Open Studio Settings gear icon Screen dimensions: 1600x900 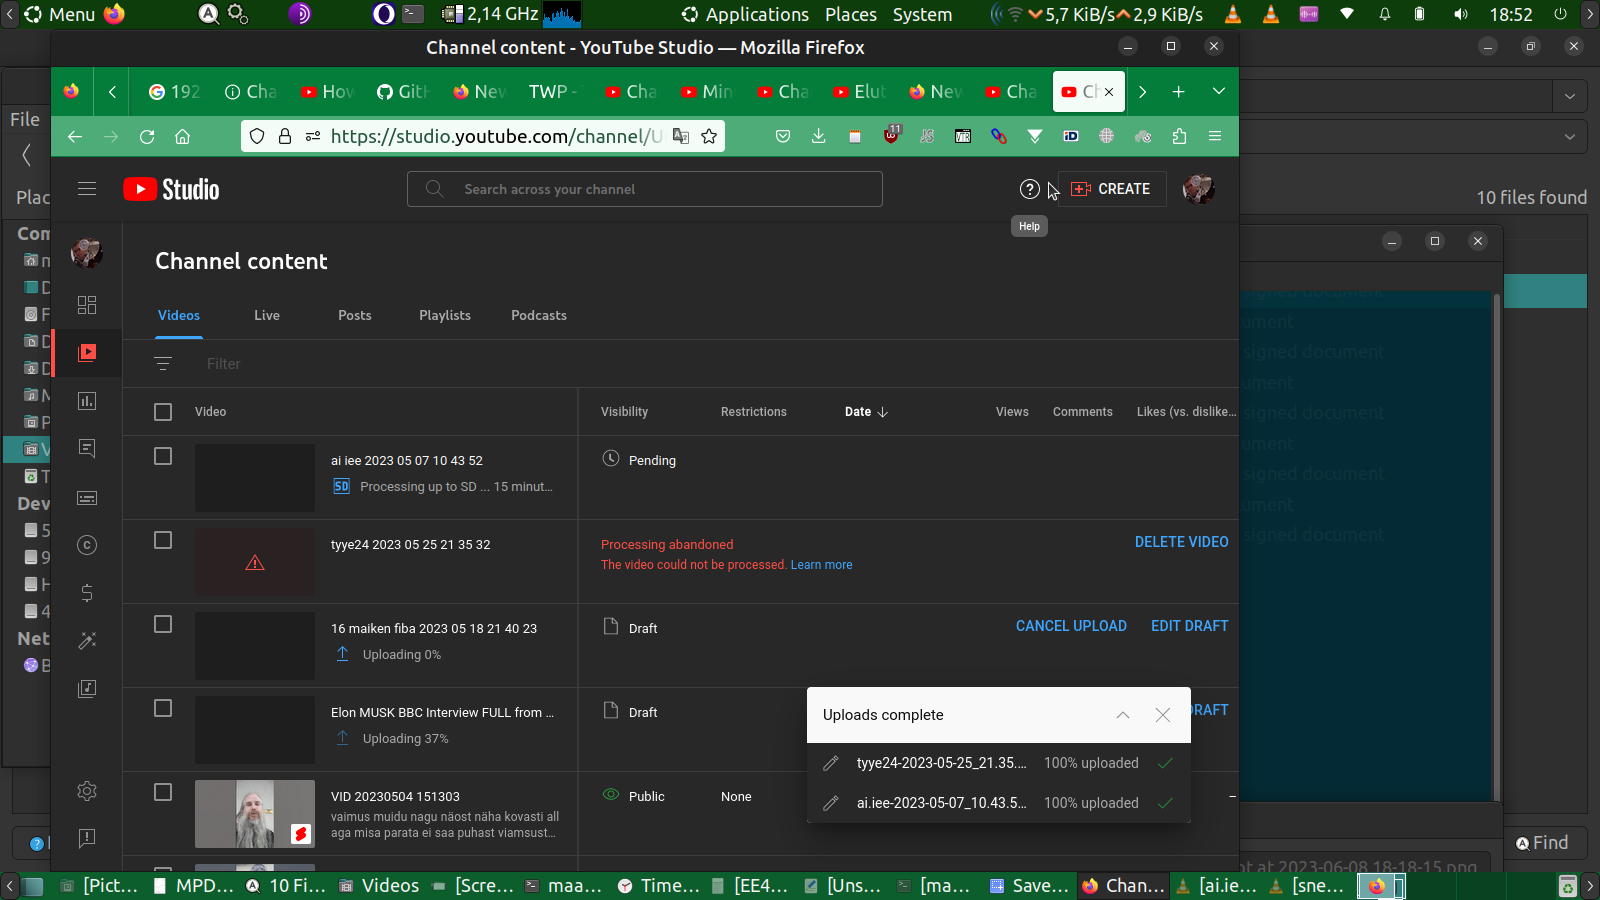(87, 791)
